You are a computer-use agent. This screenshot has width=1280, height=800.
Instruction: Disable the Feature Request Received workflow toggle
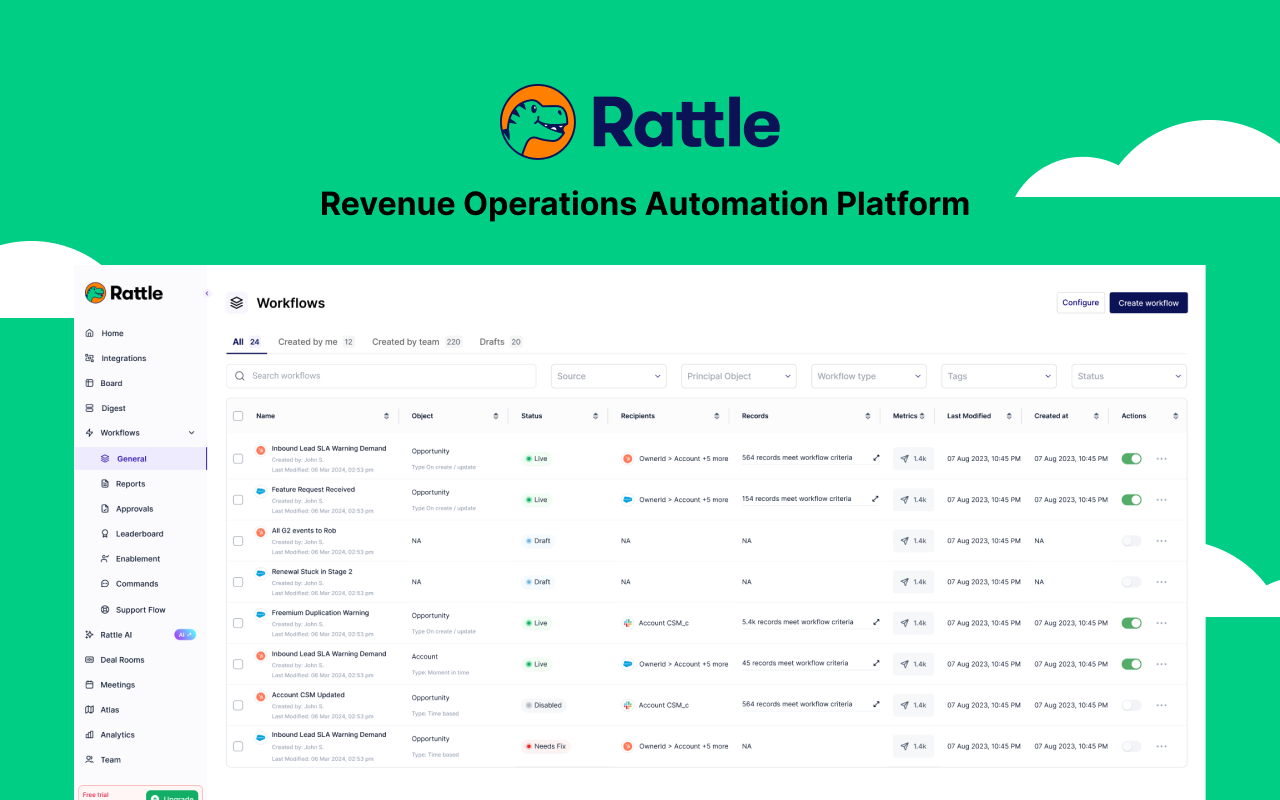coord(1131,499)
